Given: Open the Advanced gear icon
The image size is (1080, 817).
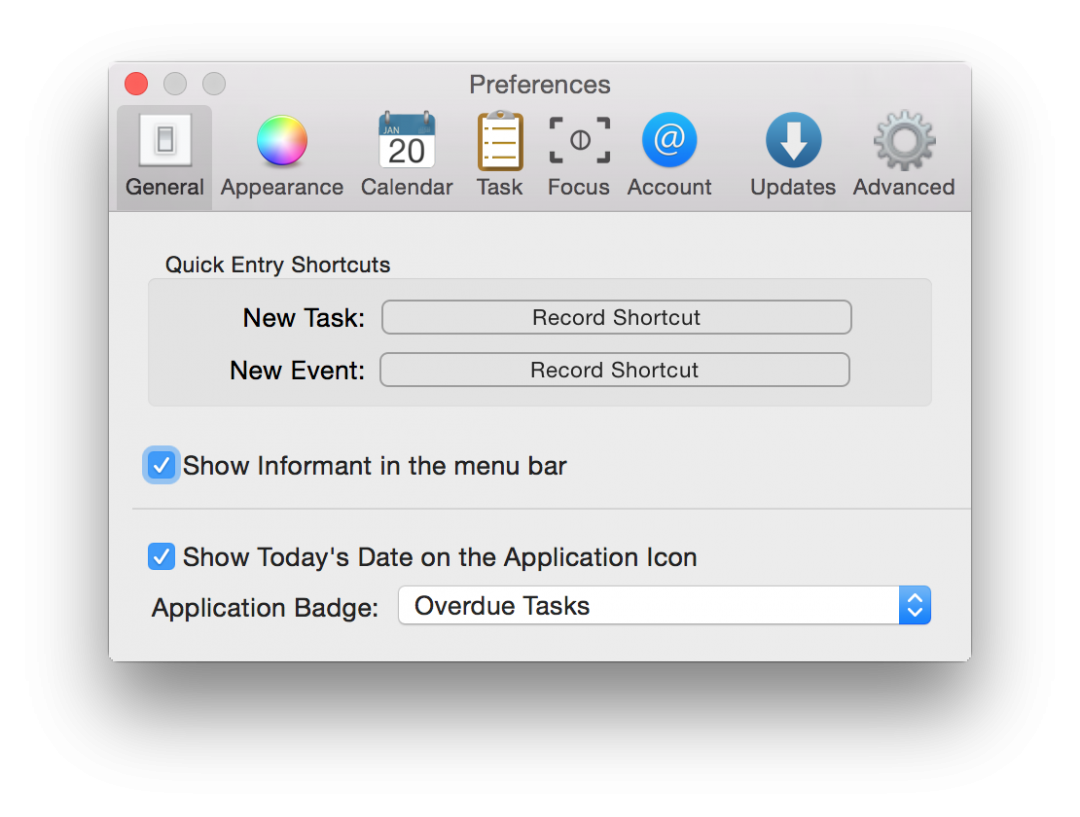Looking at the screenshot, I should click(x=904, y=141).
